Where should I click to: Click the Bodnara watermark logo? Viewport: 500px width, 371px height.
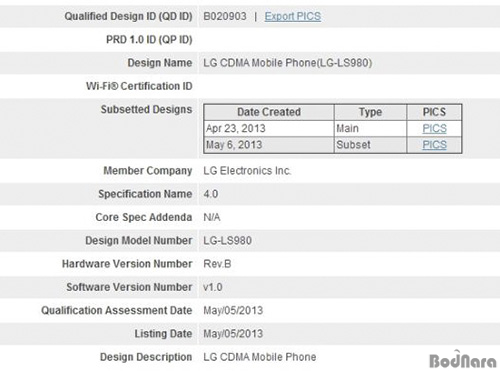[463, 359]
